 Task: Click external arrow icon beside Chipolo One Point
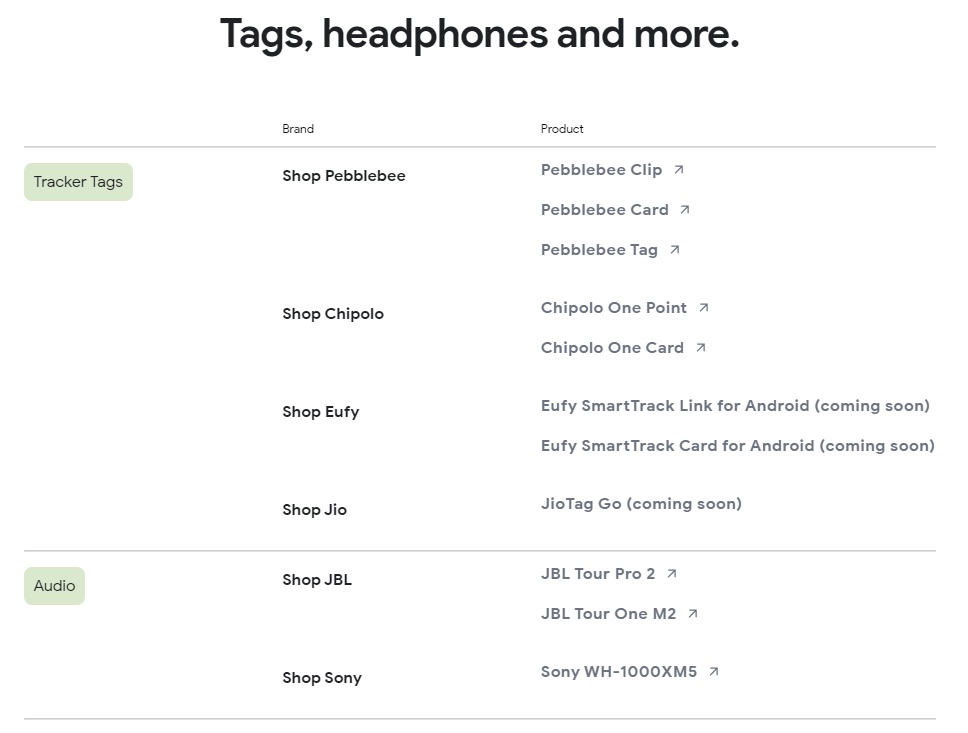(x=704, y=308)
